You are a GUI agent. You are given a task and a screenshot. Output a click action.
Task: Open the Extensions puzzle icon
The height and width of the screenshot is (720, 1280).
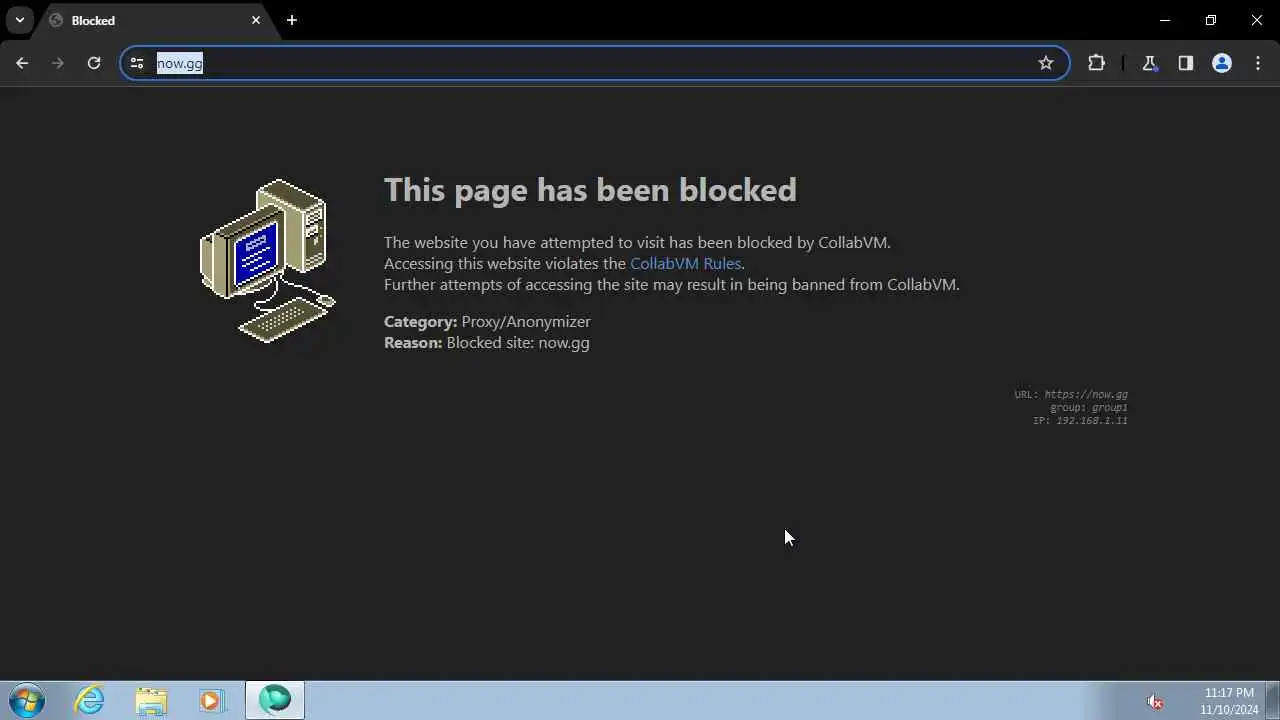[1097, 63]
